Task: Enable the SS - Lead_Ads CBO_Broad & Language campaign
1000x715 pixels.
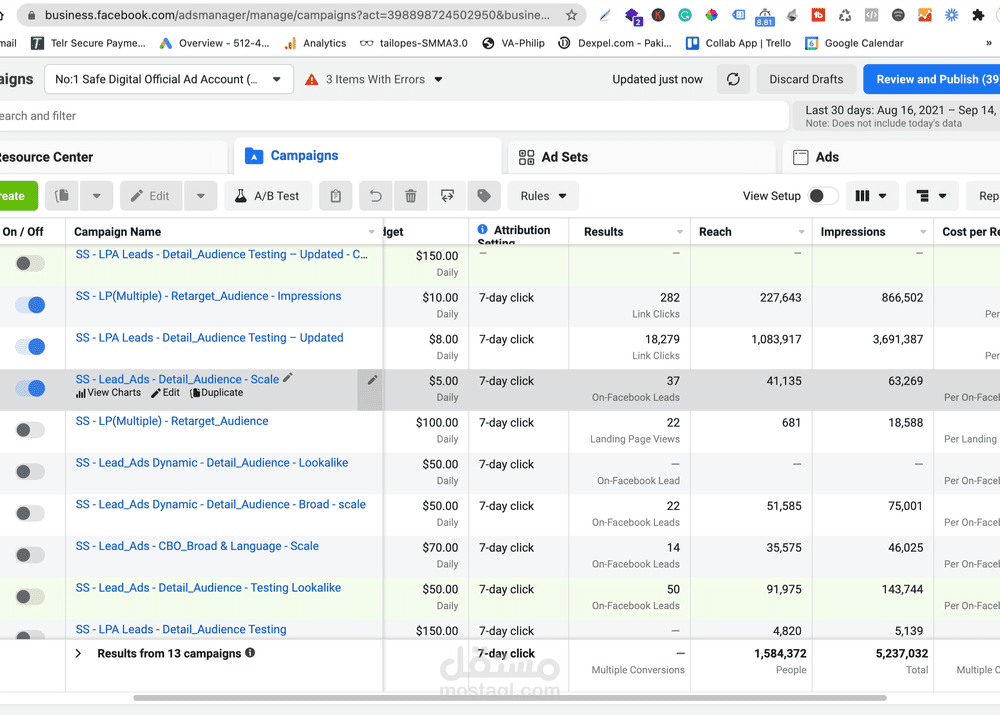Action: (30, 555)
